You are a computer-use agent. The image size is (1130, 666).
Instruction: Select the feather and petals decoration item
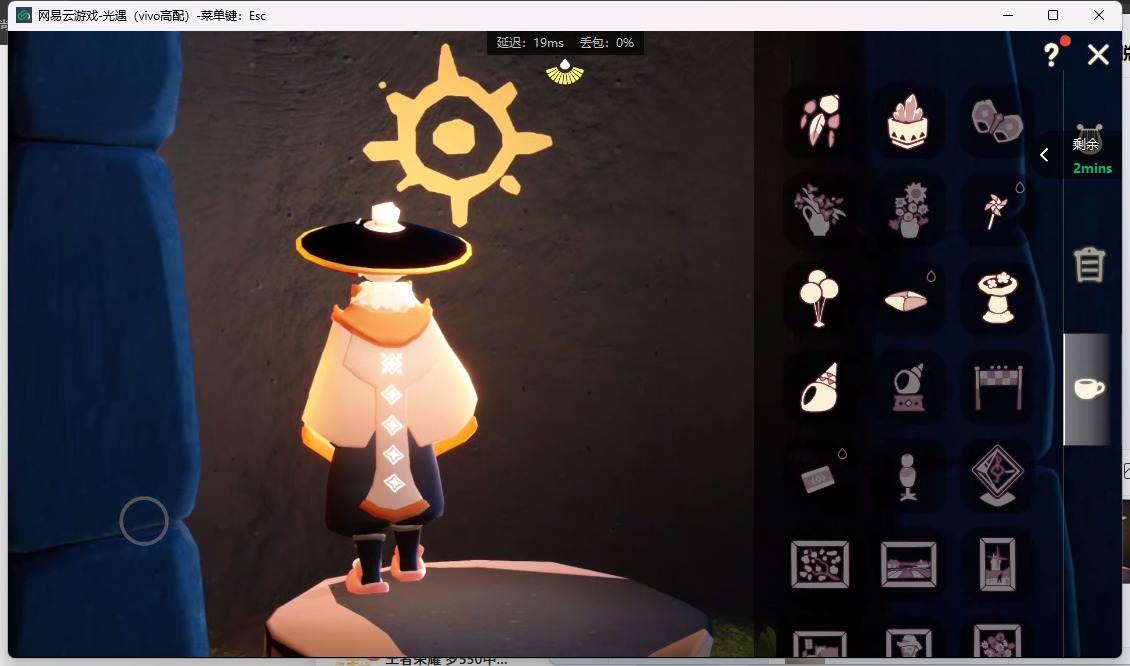[x=819, y=121]
